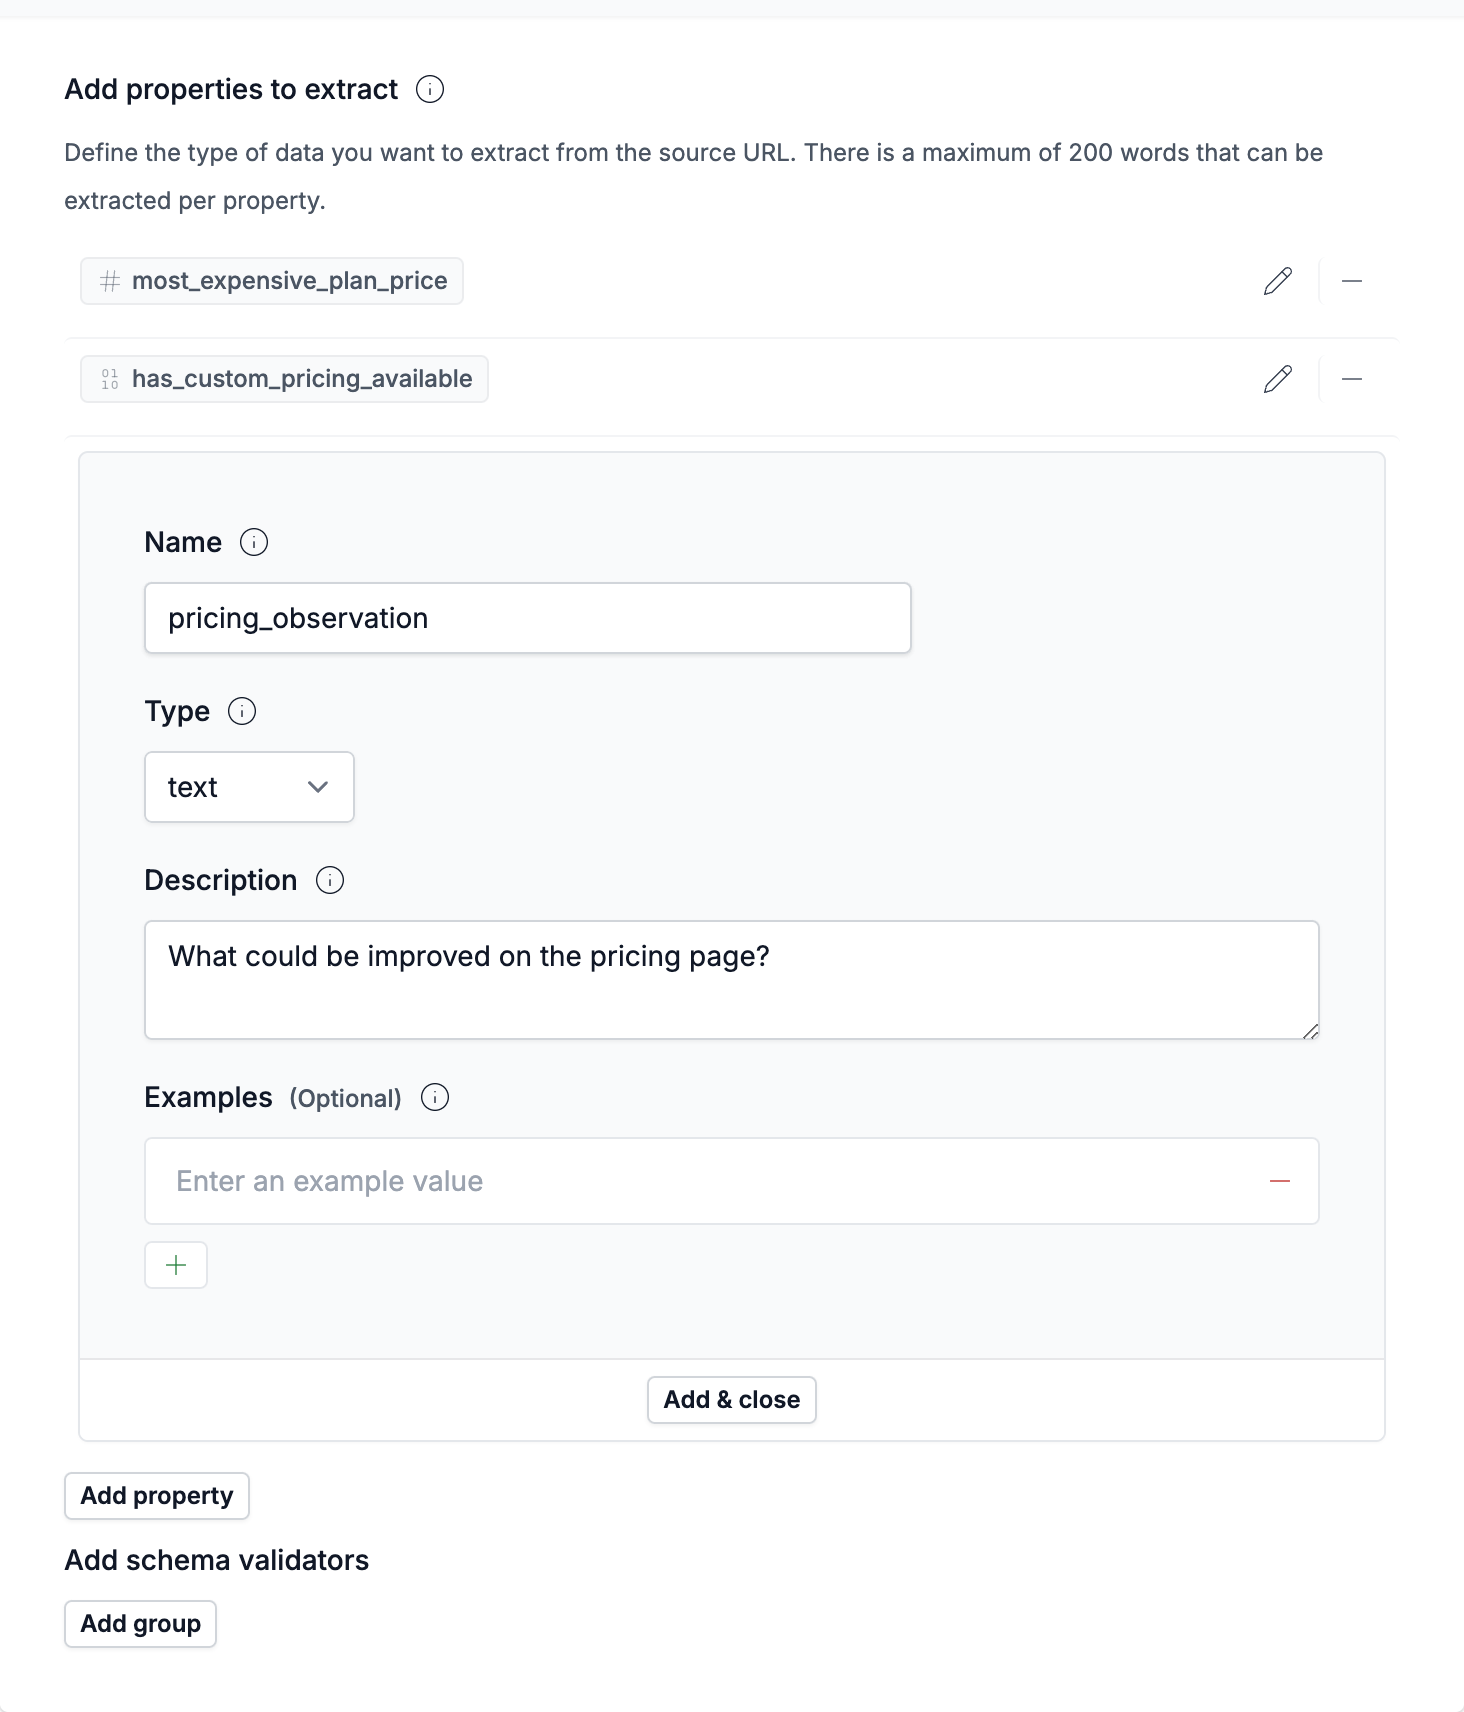
Task: Click the Add property button
Action: 157,1495
